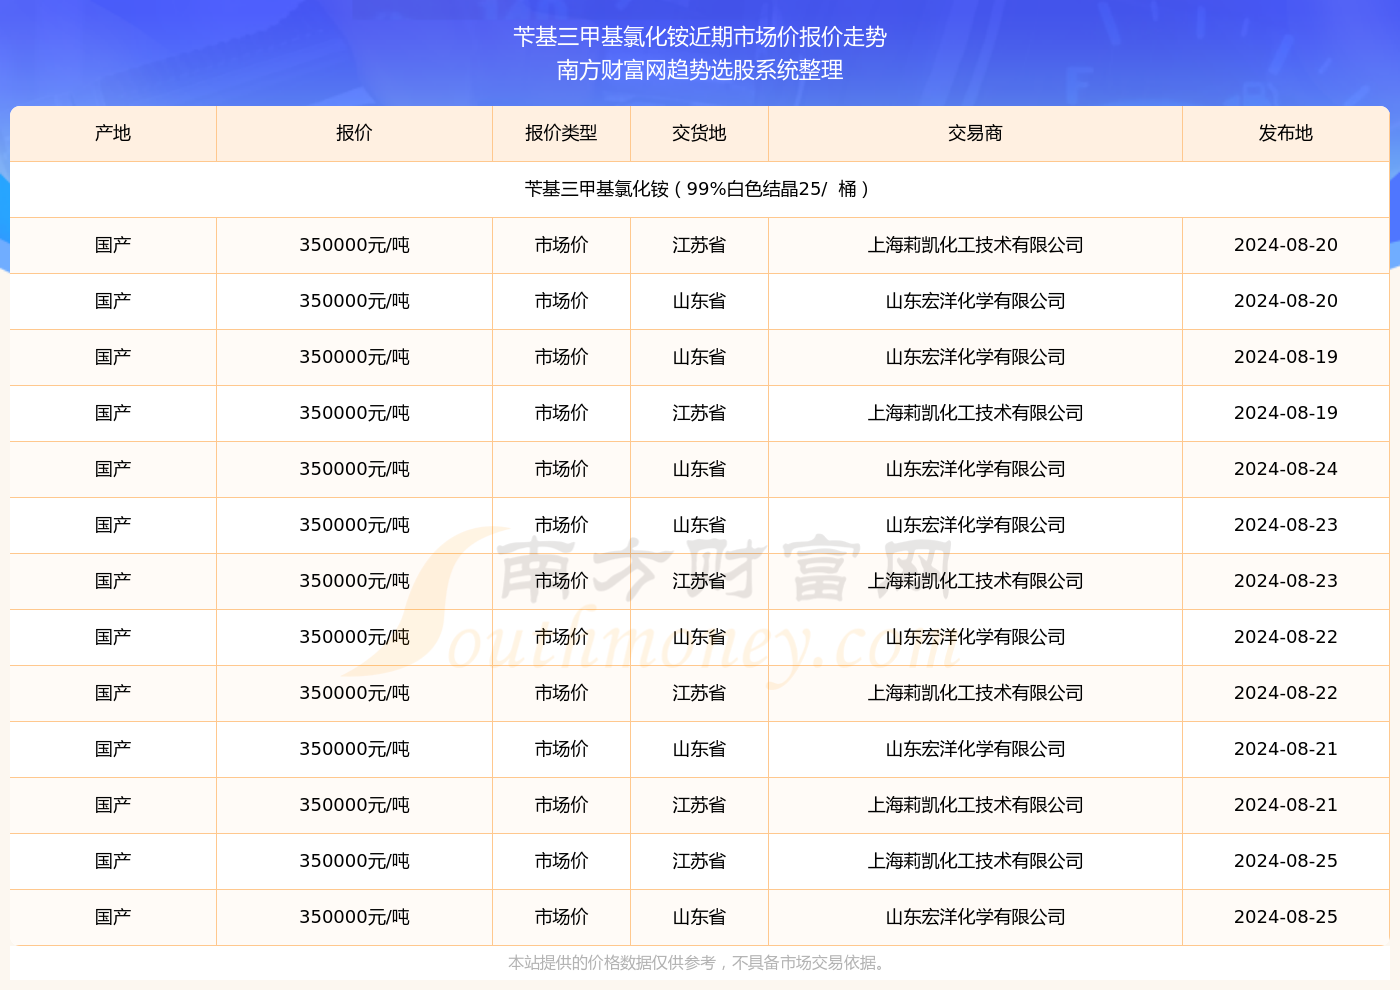
Task: Click 山东宏洋化学有限公司 in the 2024-08-24 row
Action: pos(975,469)
